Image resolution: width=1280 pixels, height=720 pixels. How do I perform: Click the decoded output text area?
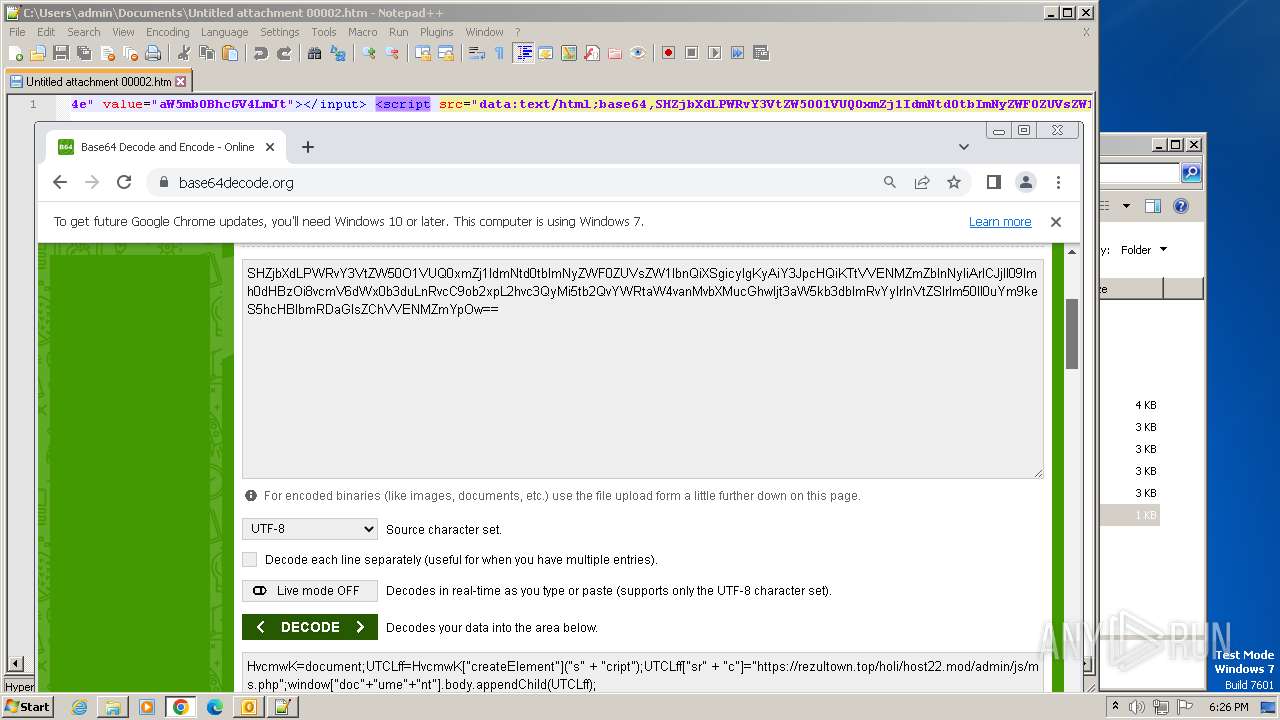(x=643, y=674)
